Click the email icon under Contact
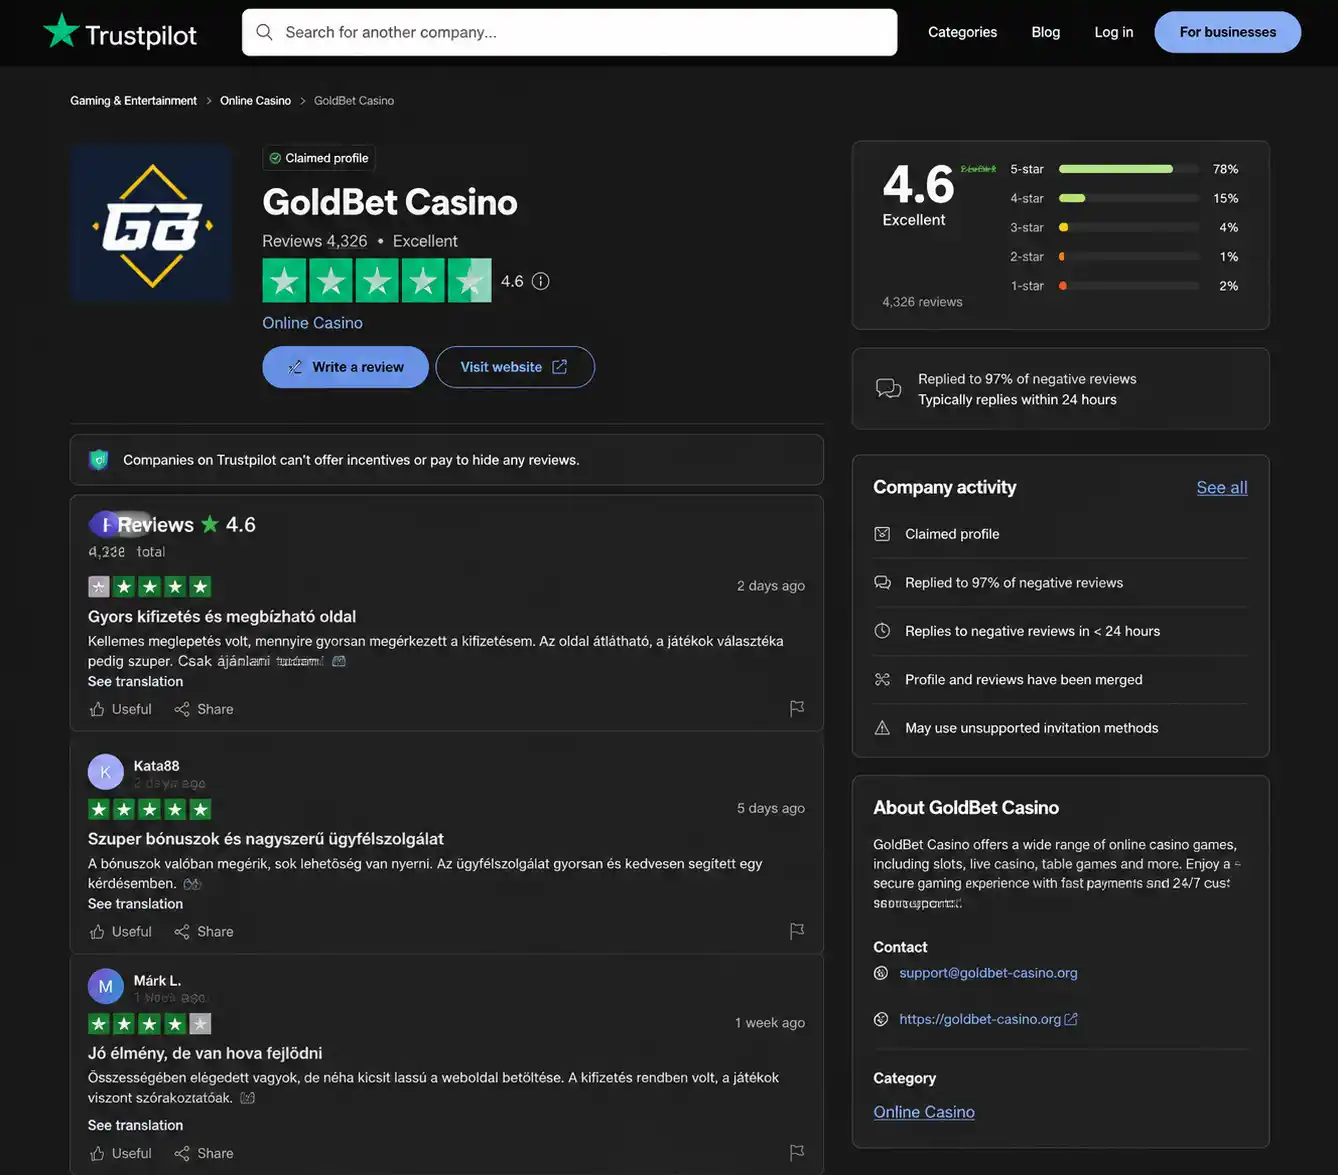The width and height of the screenshot is (1338, 1175). (881, 973)
